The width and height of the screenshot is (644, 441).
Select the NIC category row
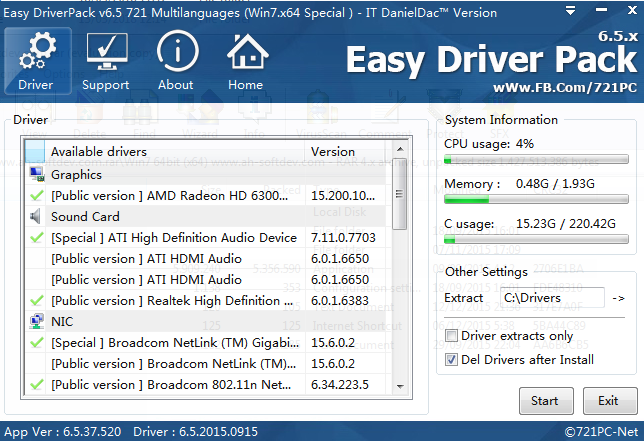205,322
